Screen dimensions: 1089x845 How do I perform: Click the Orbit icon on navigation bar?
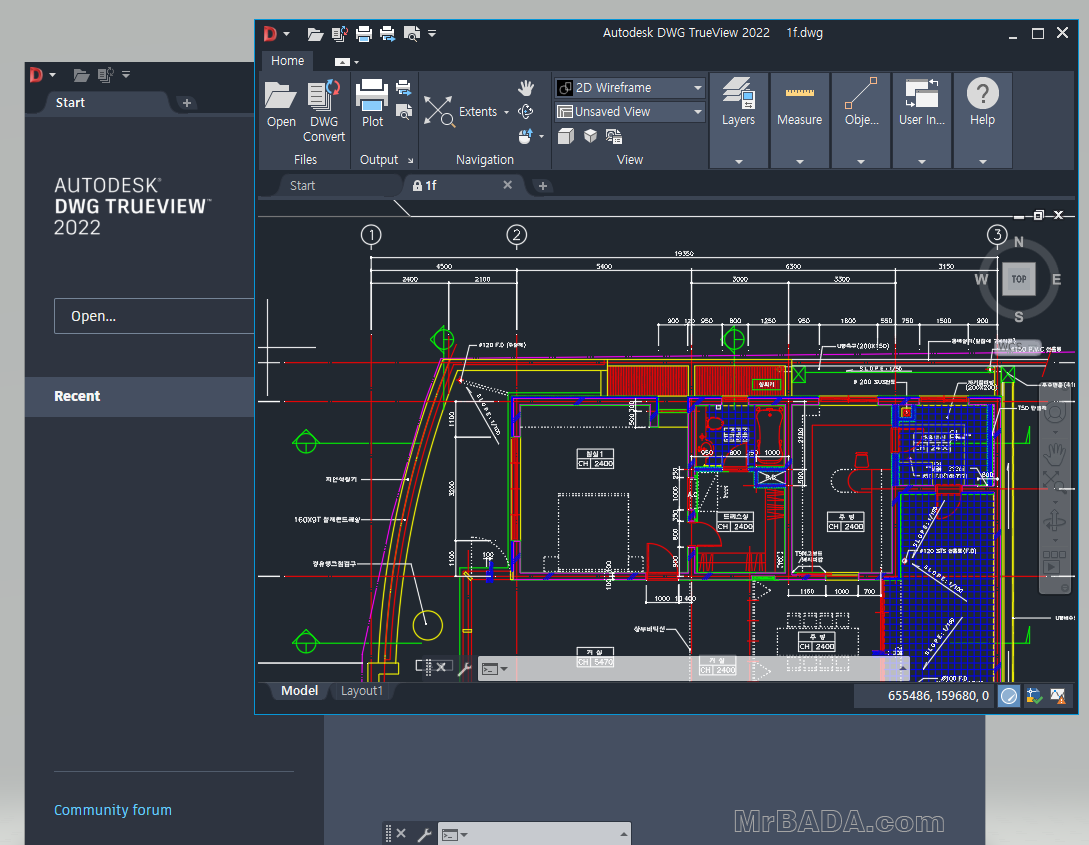point(1054,520)
